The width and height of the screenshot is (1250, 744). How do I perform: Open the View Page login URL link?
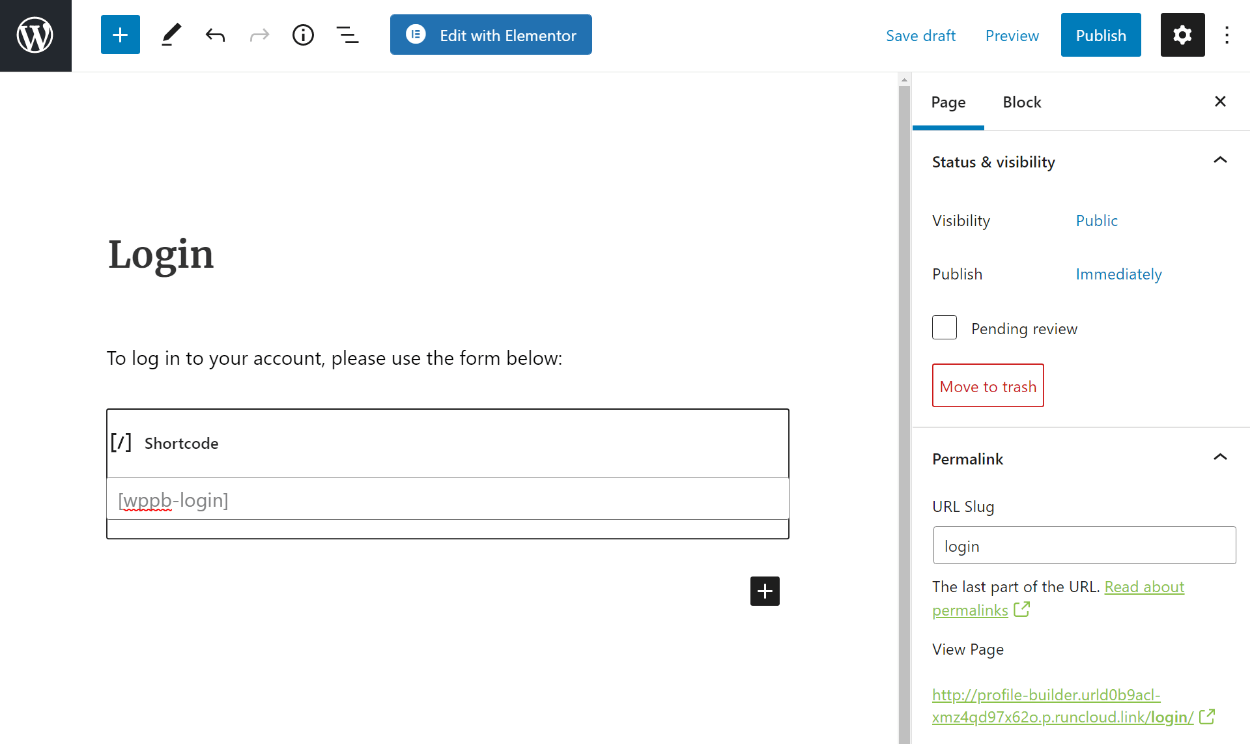(x=1063, y=706)
